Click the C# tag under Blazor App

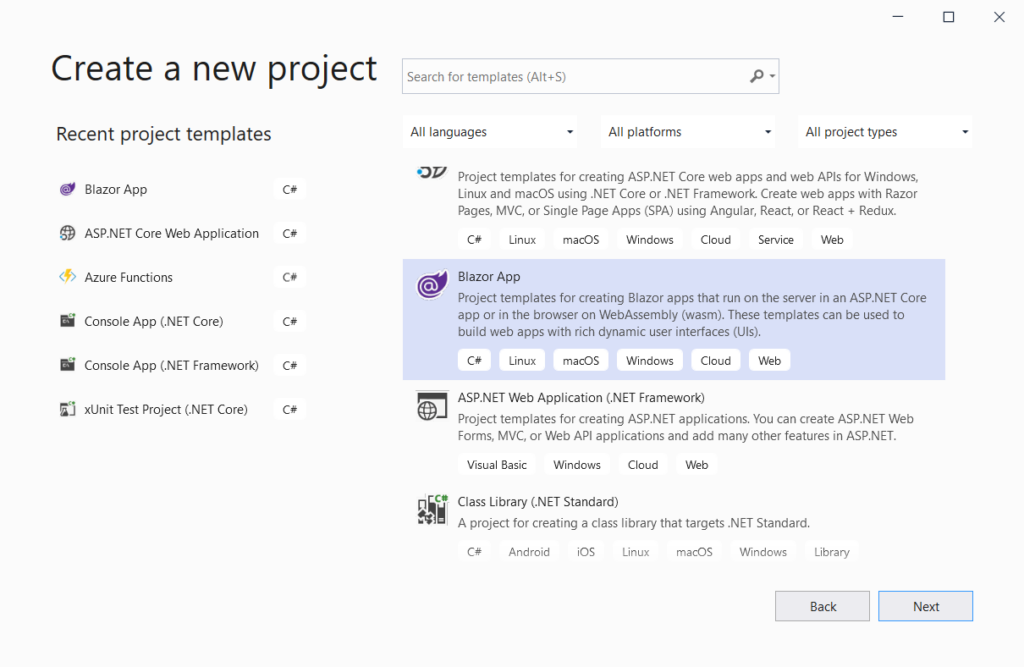474,359
